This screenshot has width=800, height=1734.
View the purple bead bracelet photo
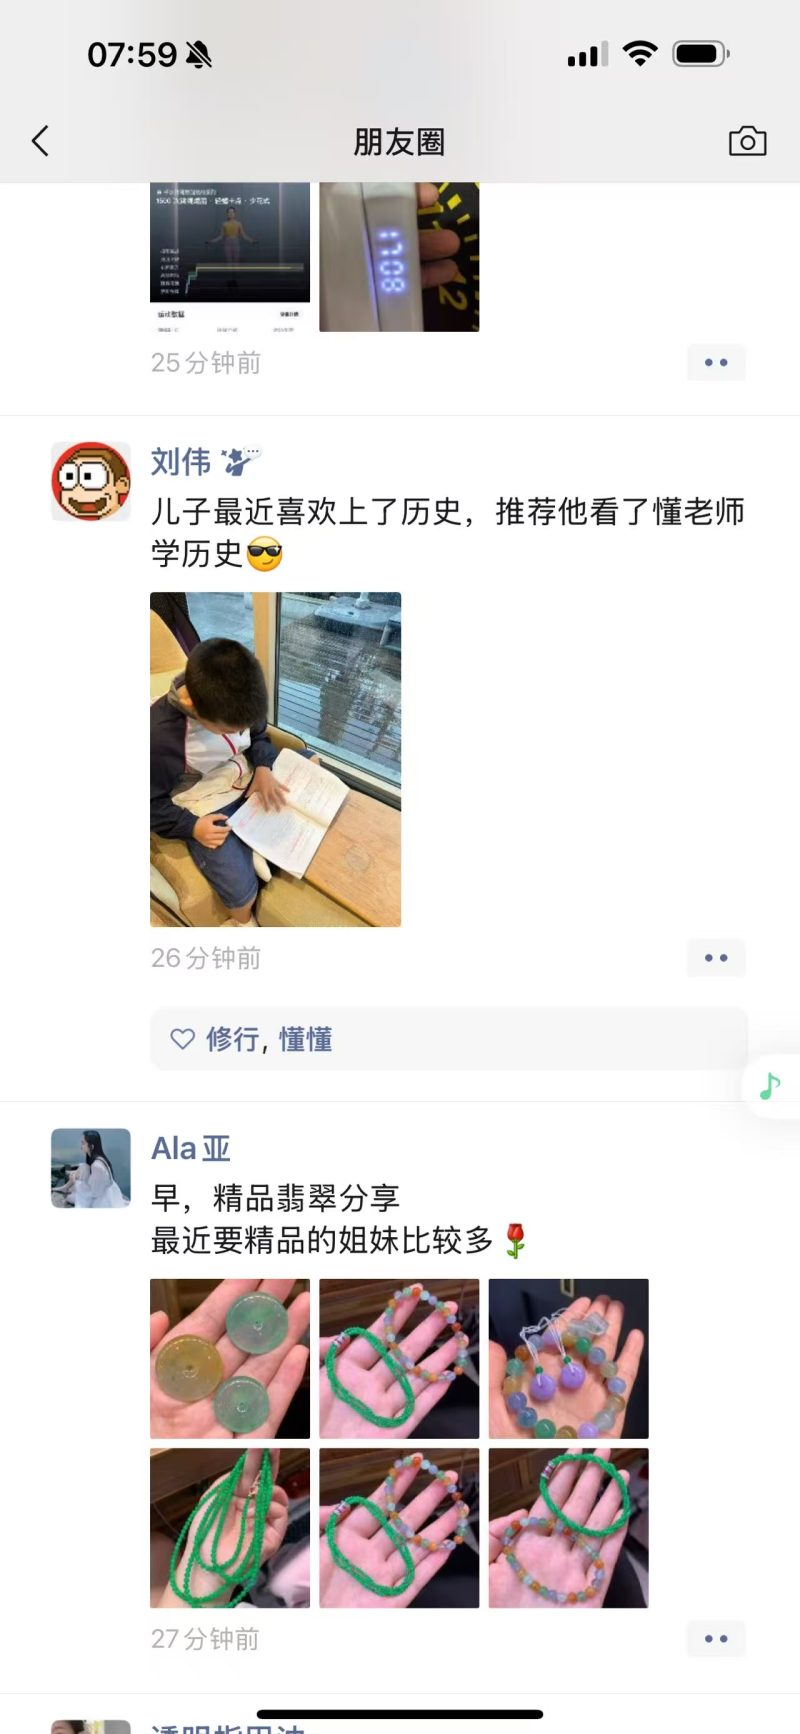tap(568, 1358)
